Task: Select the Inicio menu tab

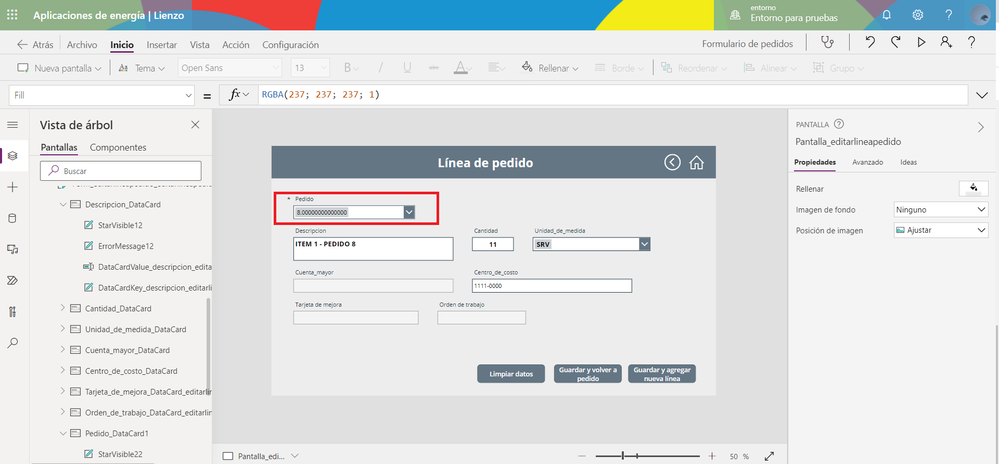Action: [x=122, y=45]
